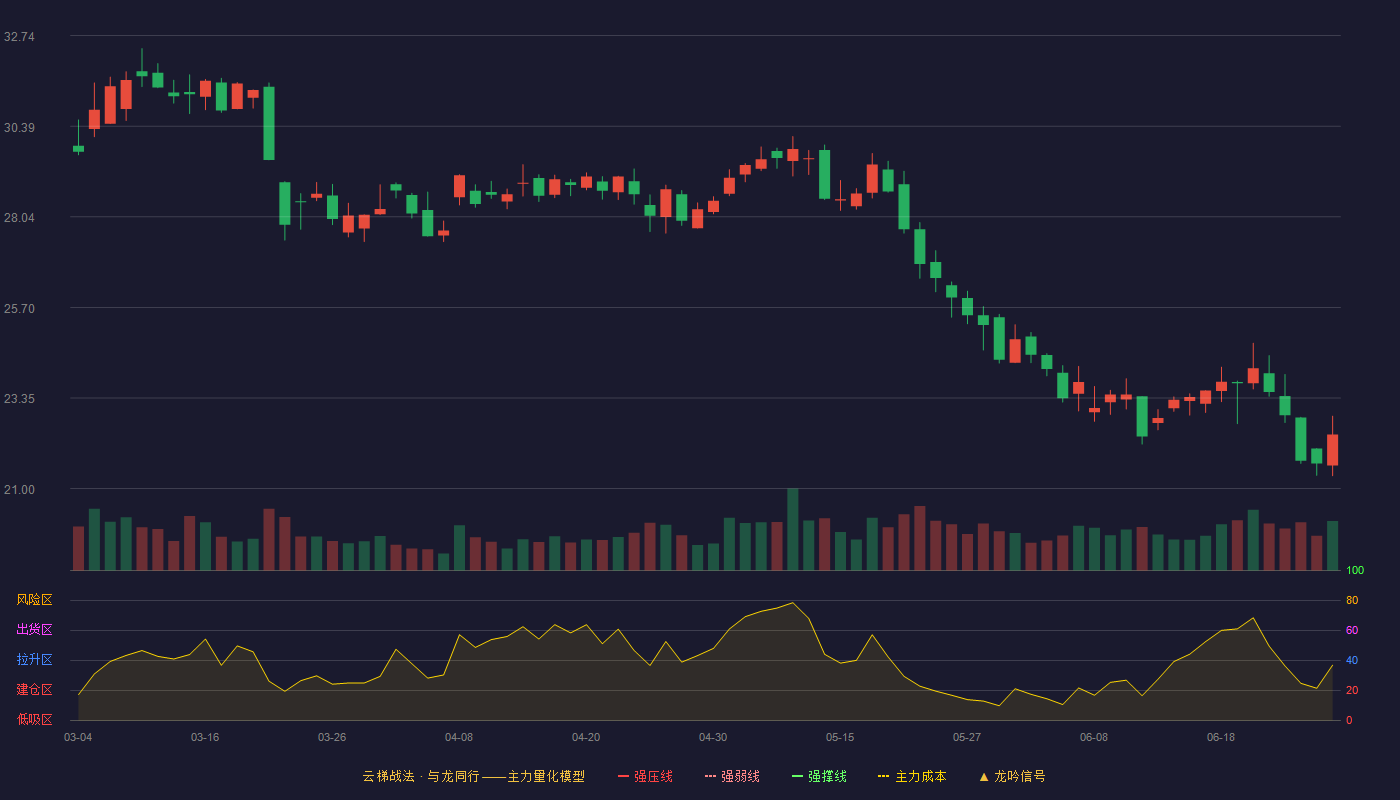The width and height of the screenshot is (1400, 800).
Task: Click the orange 80 indicator axis label
Action: click(x=1352, y=601)
